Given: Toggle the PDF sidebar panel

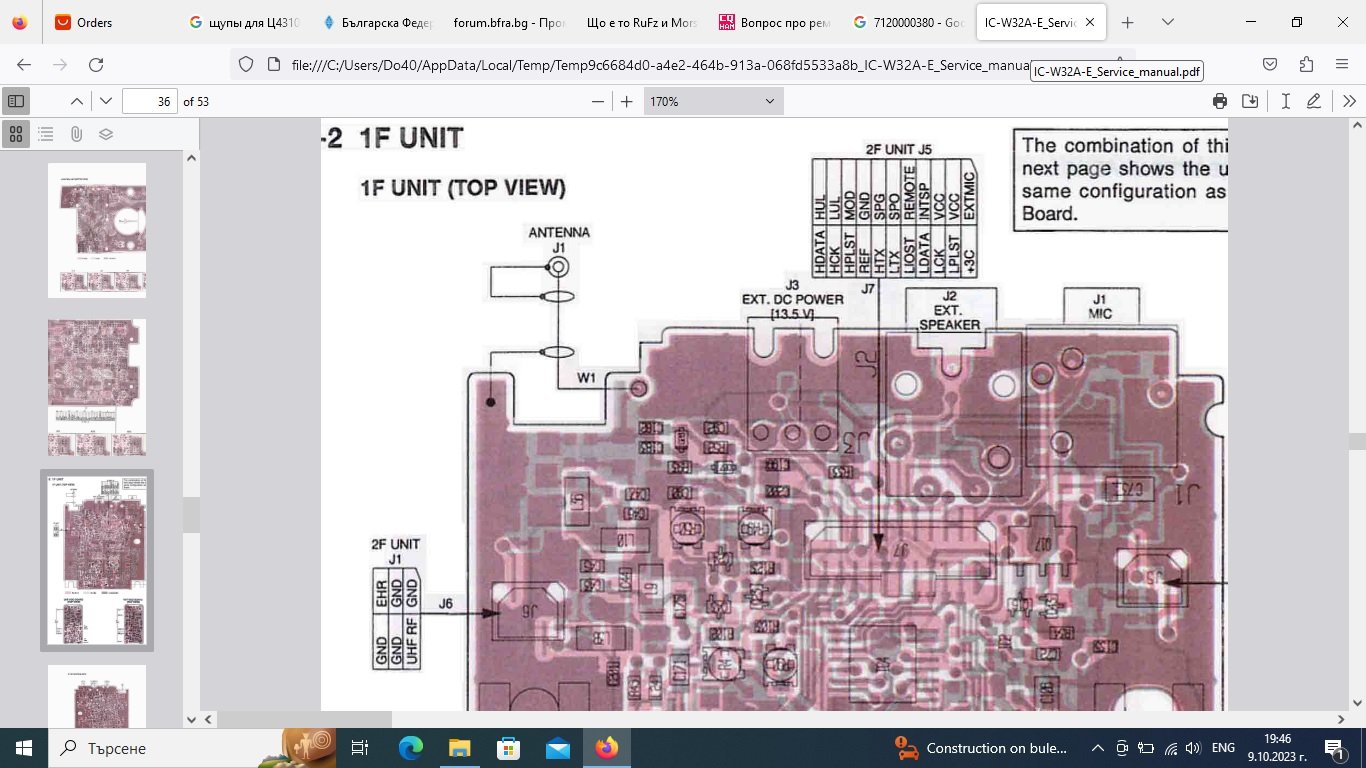Looking at the screenshot, I should pyautogui.click(x=16, y=101).
